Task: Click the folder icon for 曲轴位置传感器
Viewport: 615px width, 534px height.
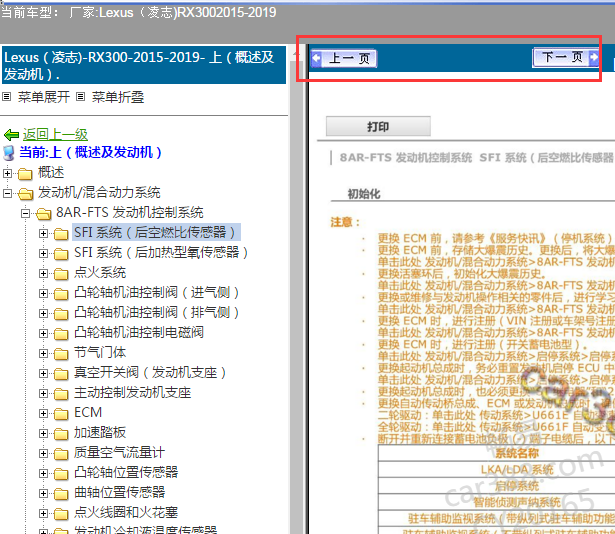Action: (x=61, y=494)
